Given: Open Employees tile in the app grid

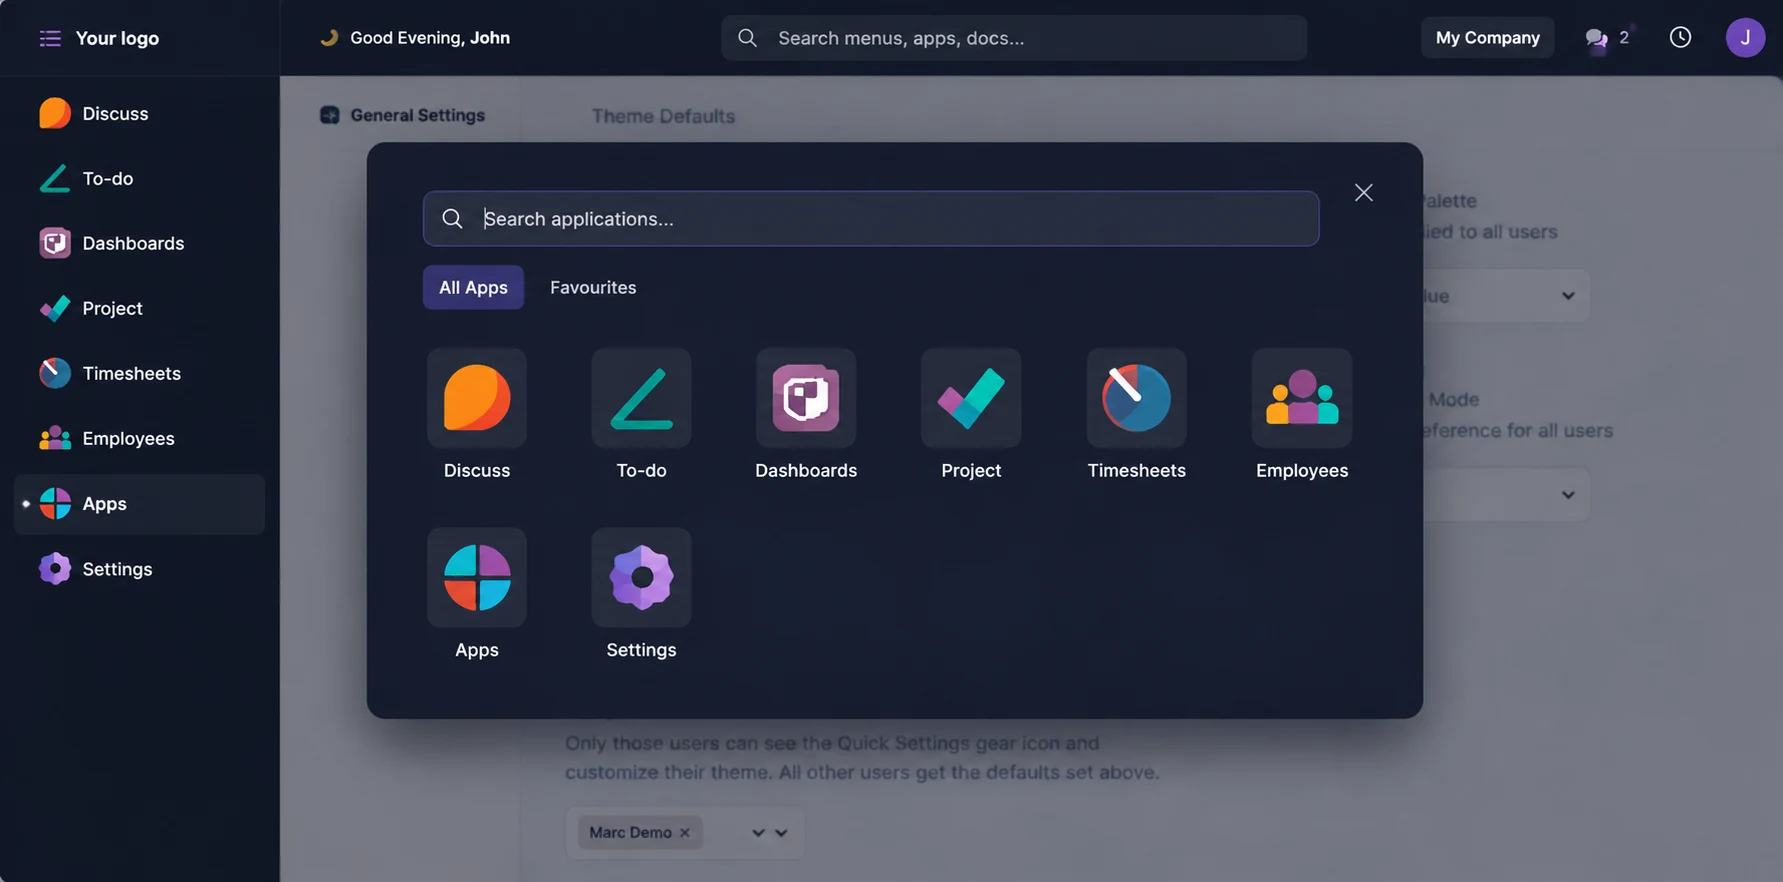Looking at the screenshot, I should coord(1302,414).
